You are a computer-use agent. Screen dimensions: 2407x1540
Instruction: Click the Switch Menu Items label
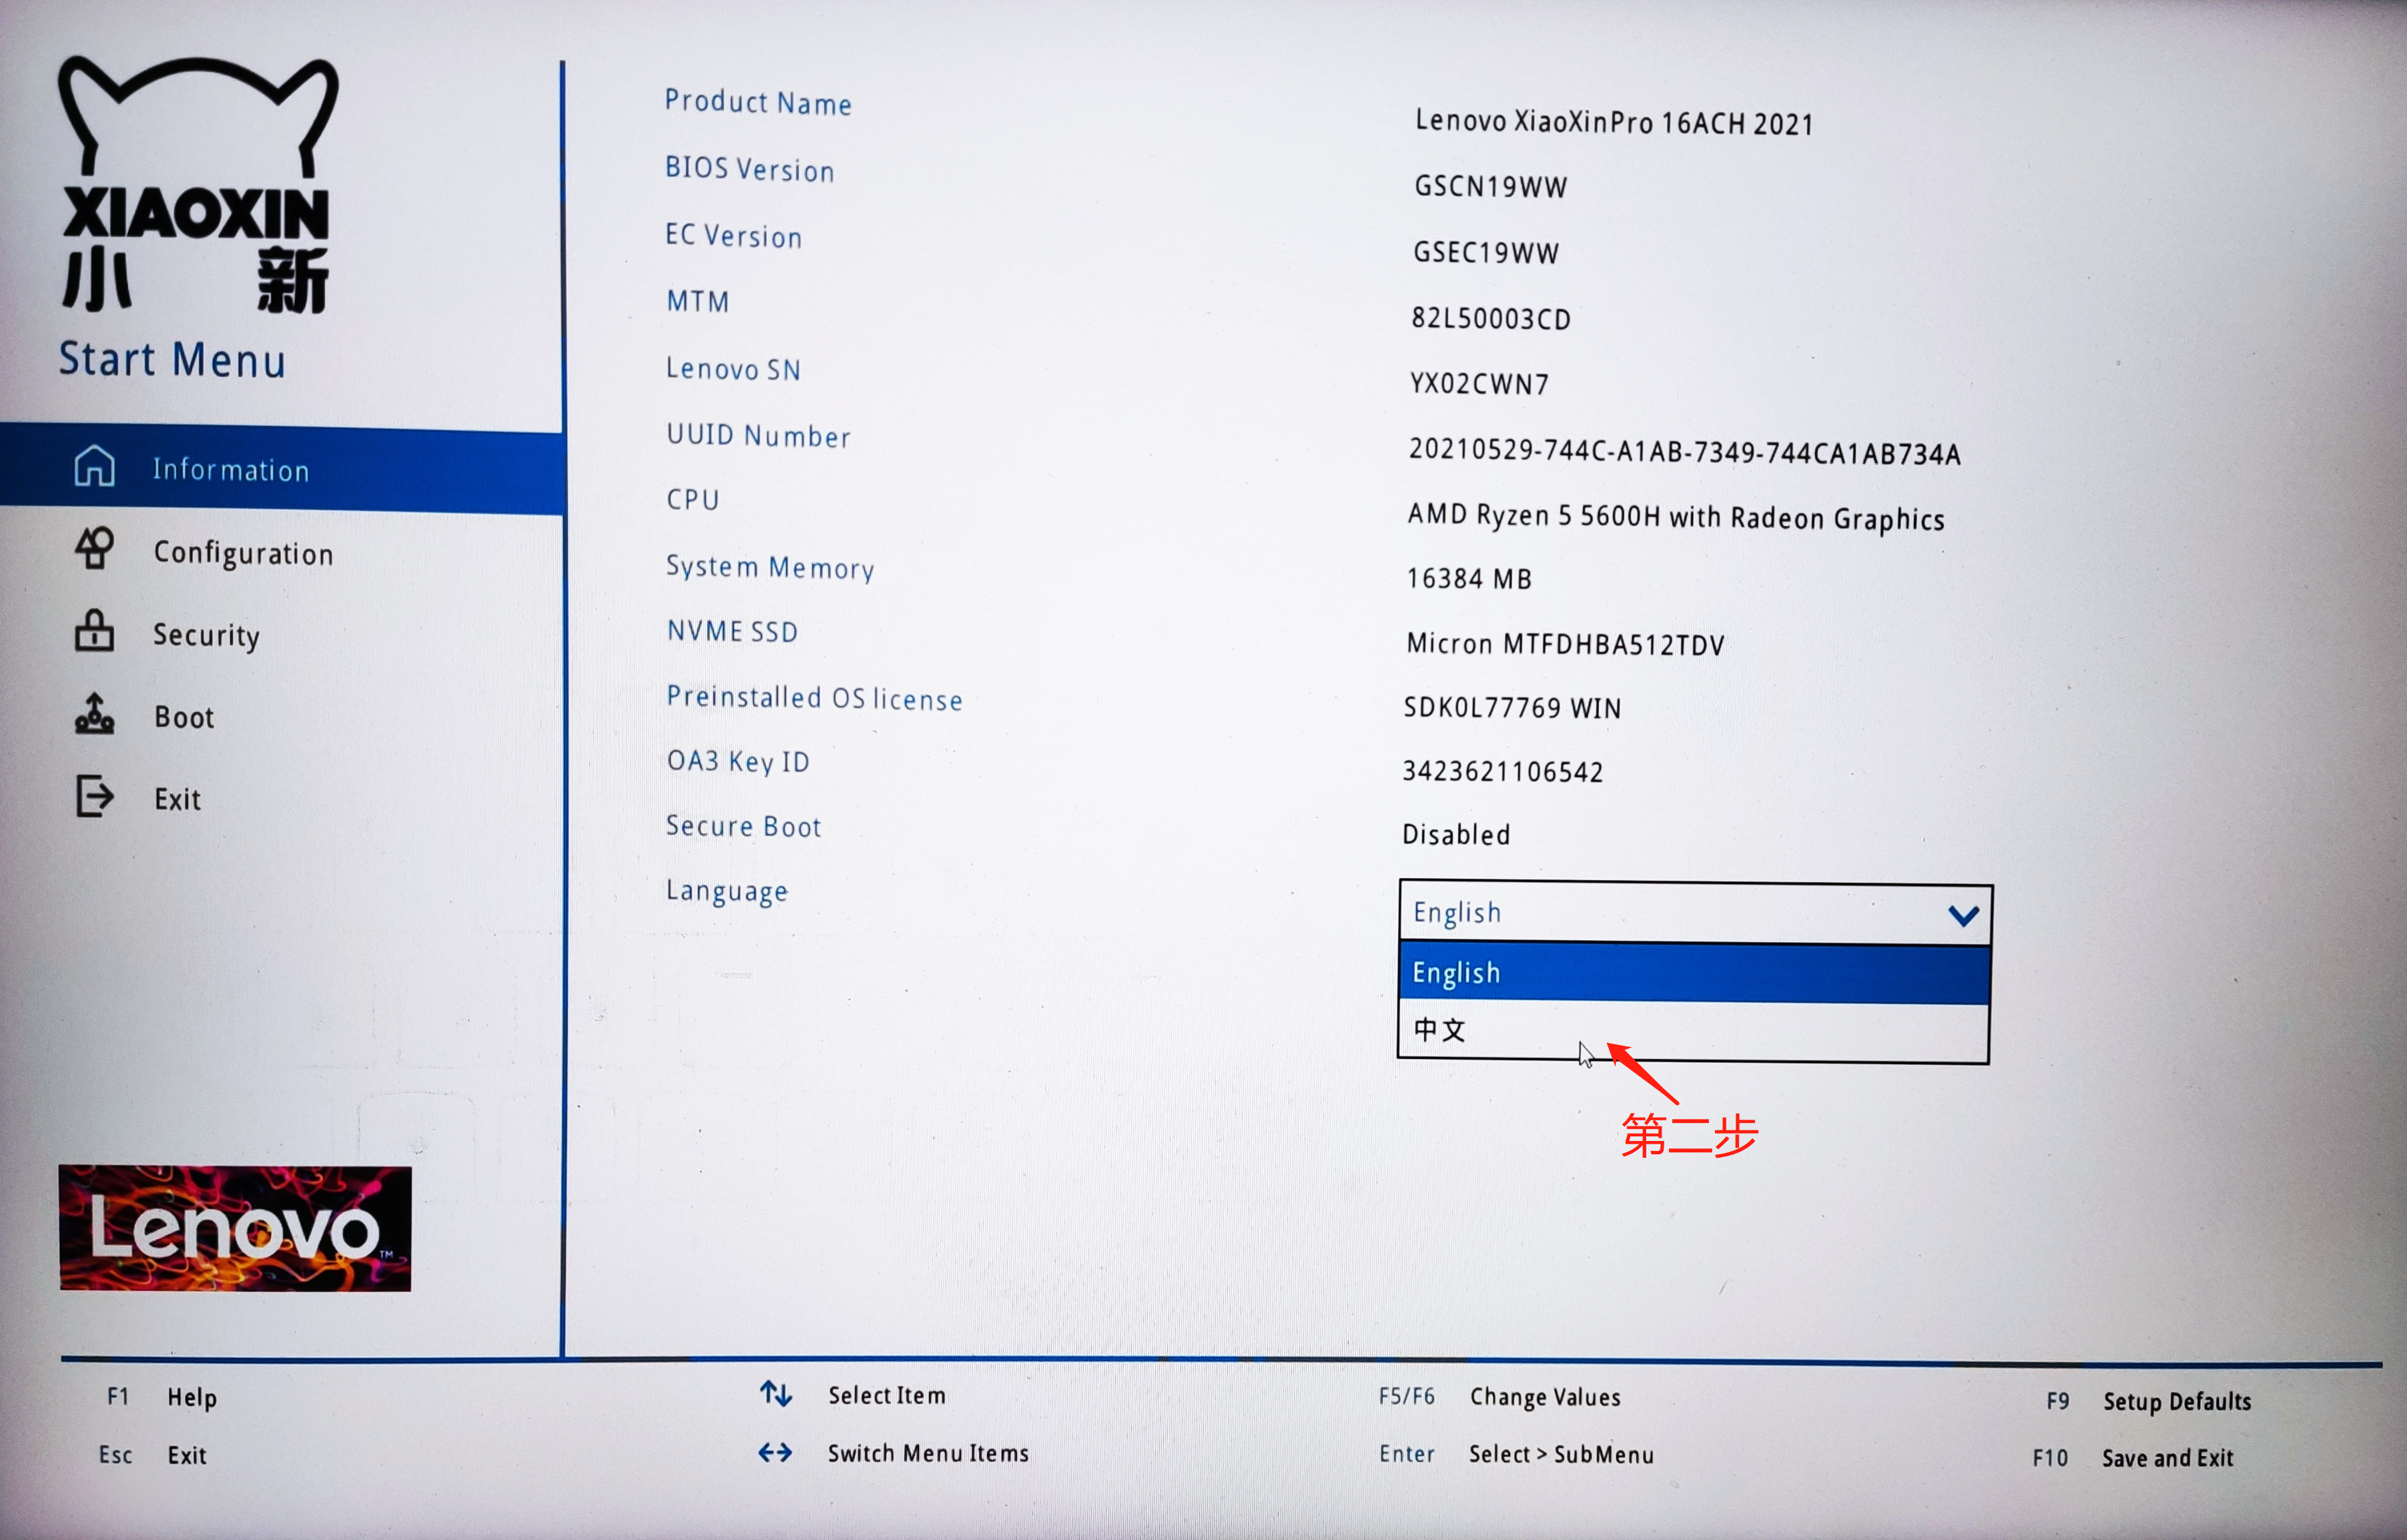point(928,1453)
